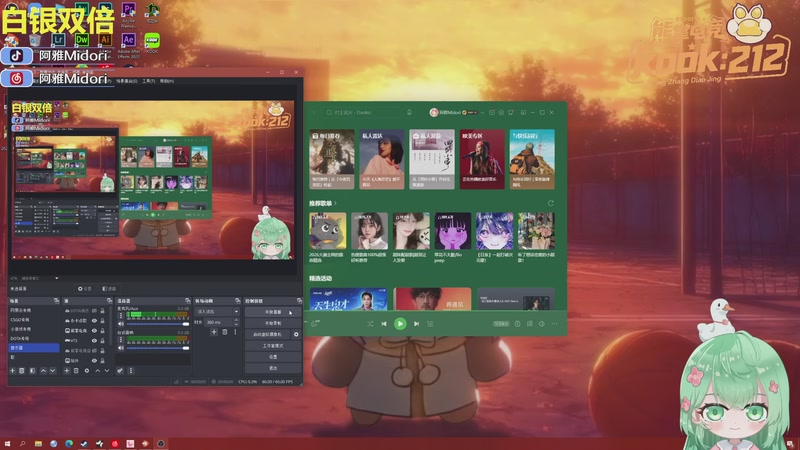Open Scene Collection menu in OBS
800x450 pixels.
[x=127, y=81]
